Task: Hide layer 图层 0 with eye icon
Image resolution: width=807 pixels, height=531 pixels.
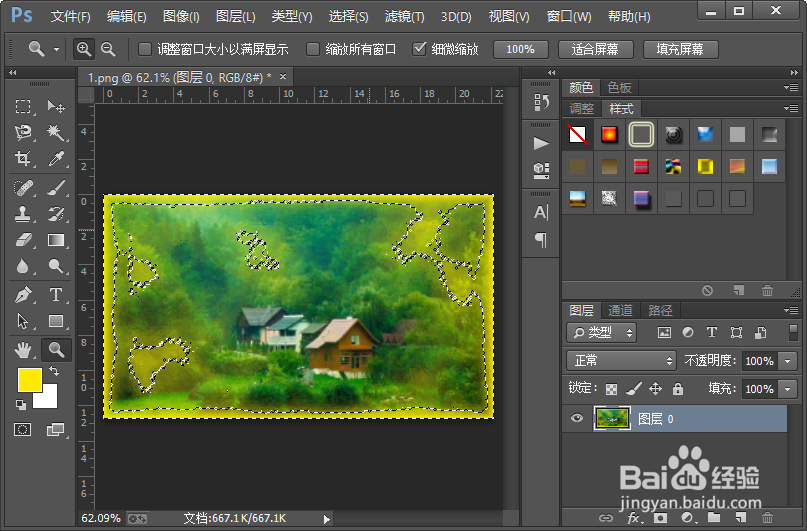Action: pos(577,418)
